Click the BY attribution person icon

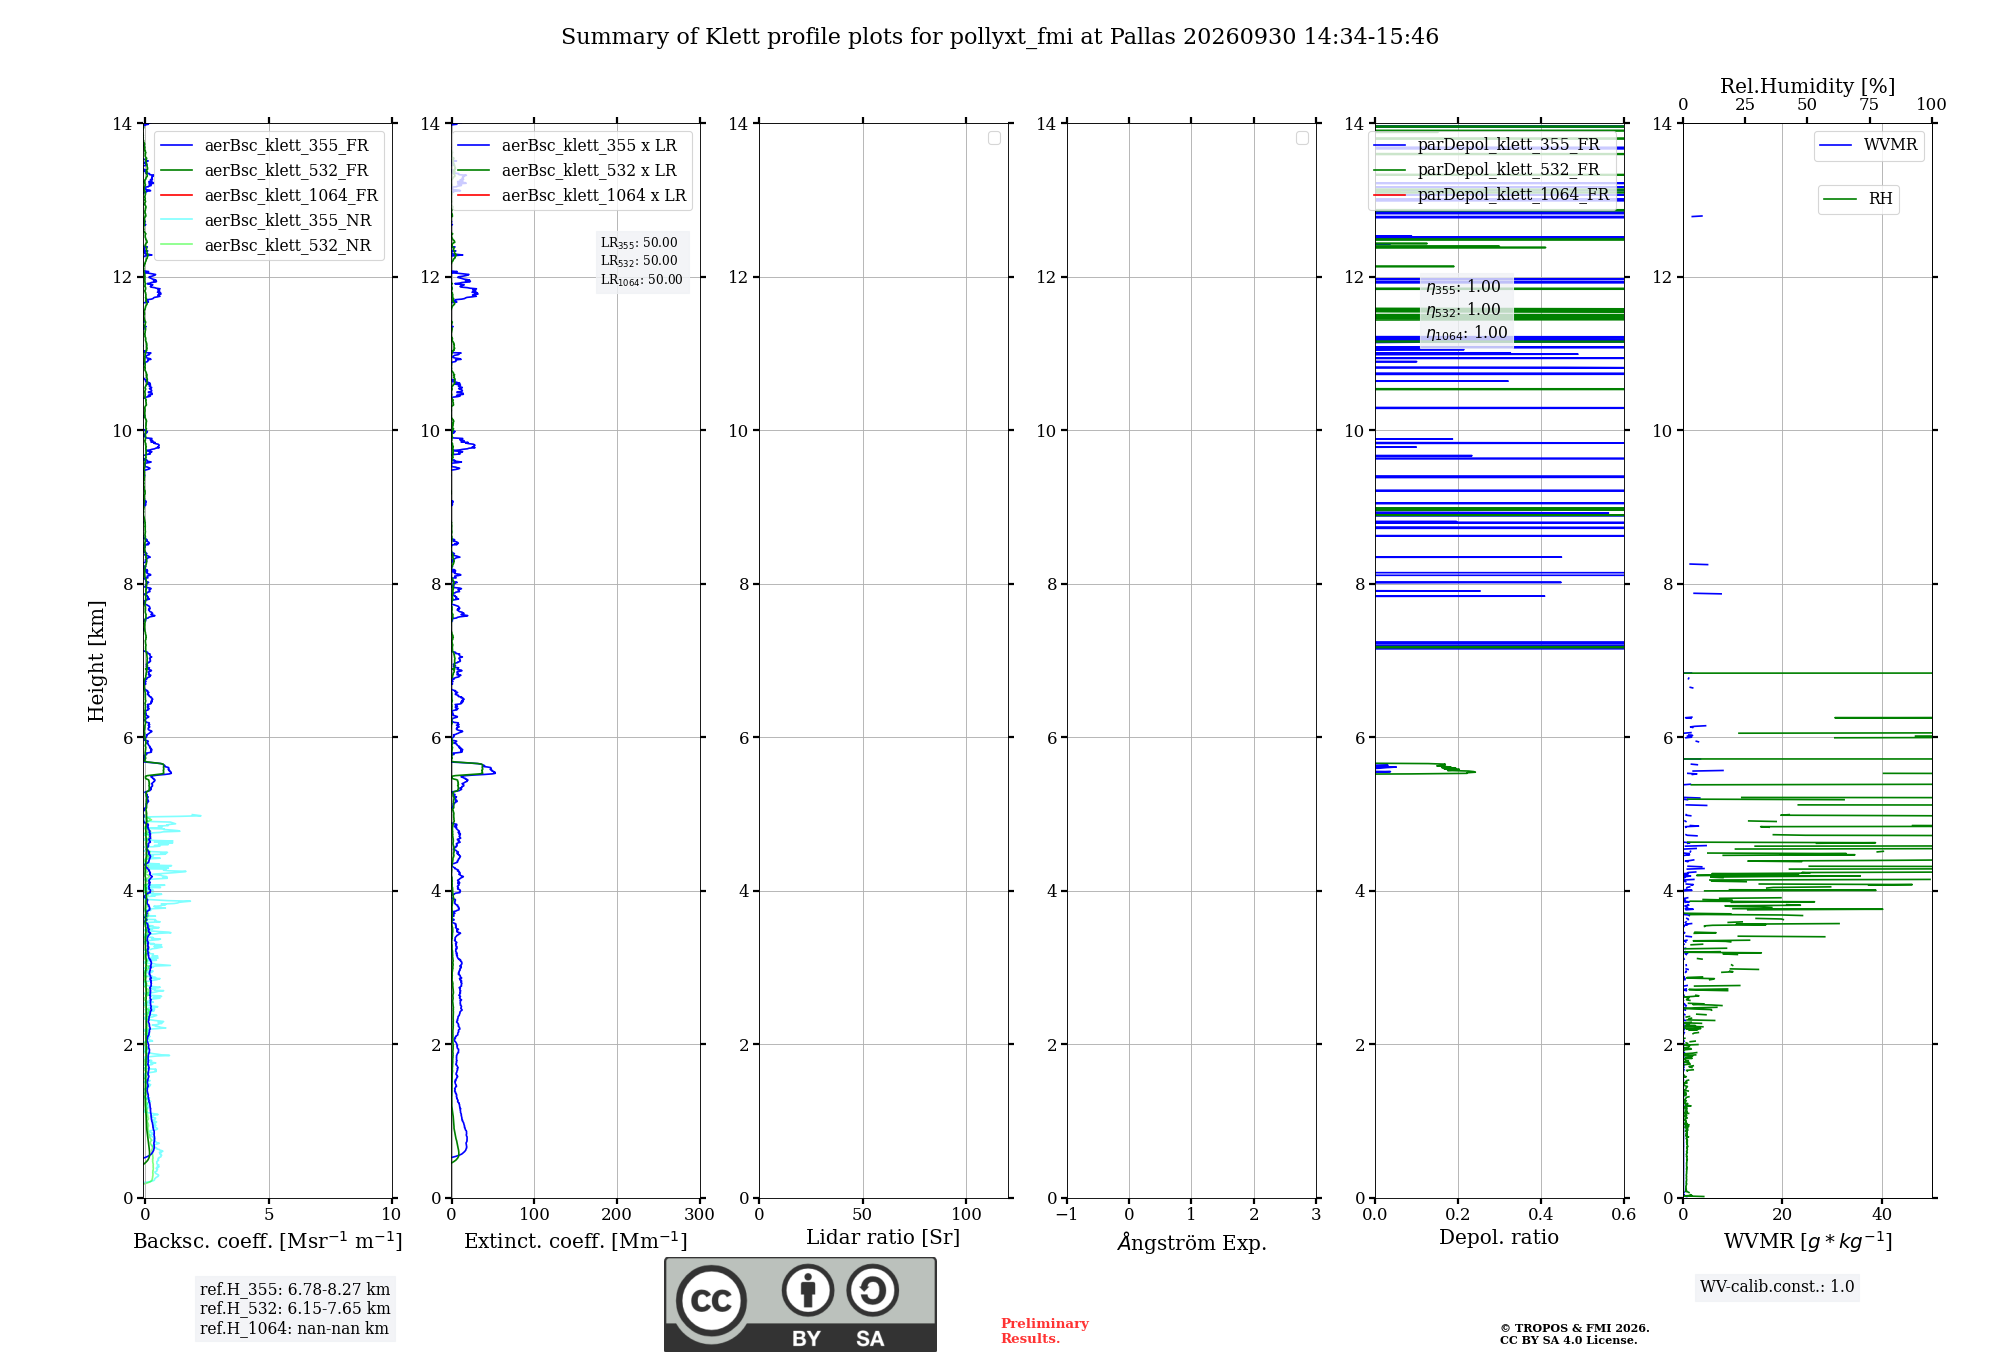point(807,1290)
